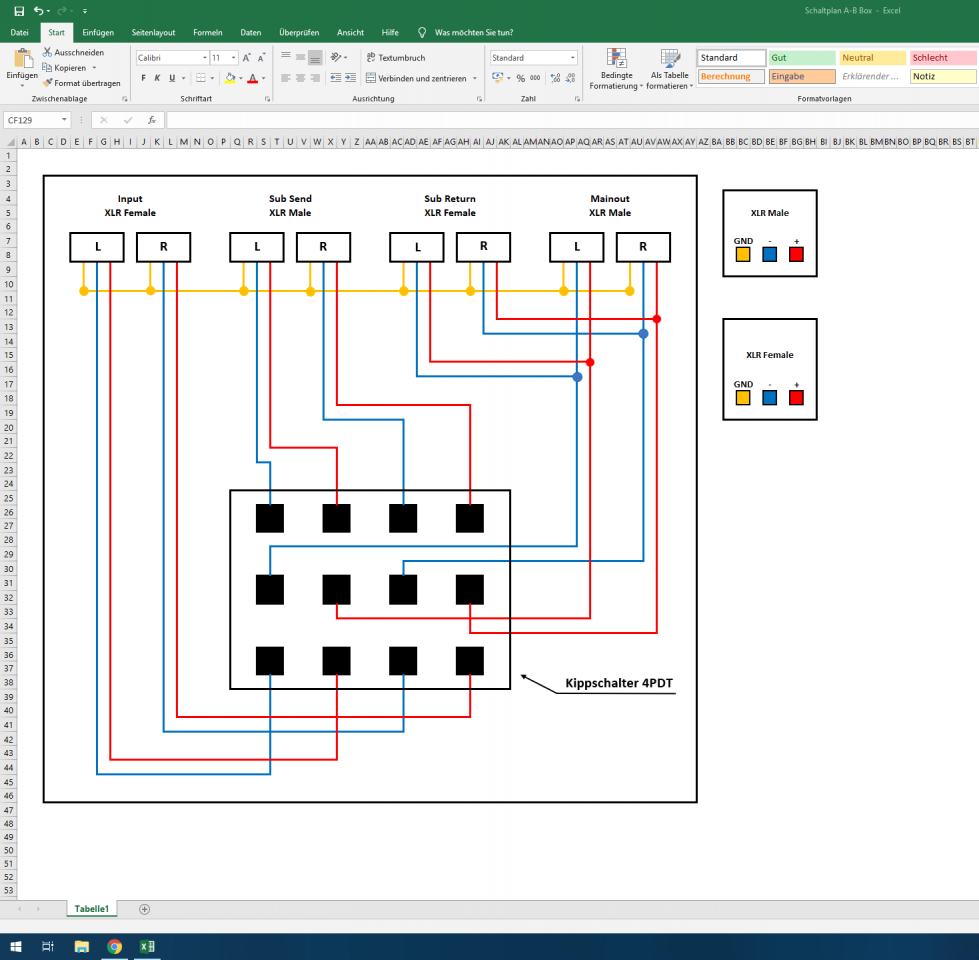Viewport: 979px width, 960px height.
Task: Apply the Schlecht cell style
Action: 943,58
